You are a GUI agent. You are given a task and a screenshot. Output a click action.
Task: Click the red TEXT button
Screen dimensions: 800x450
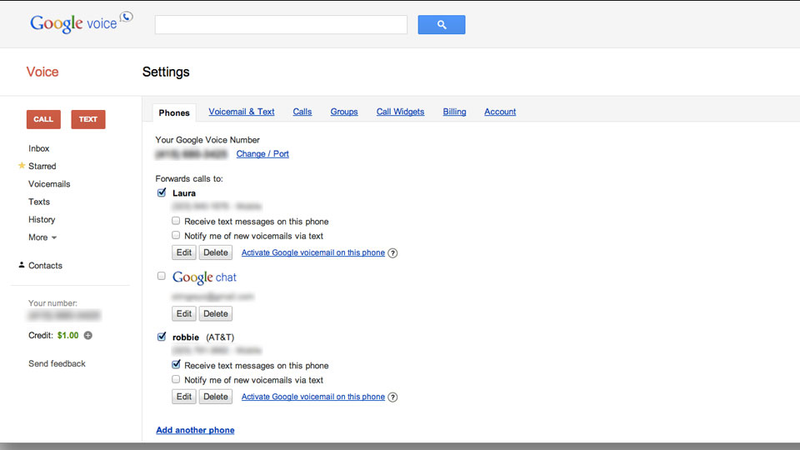[x=88, y=119]
